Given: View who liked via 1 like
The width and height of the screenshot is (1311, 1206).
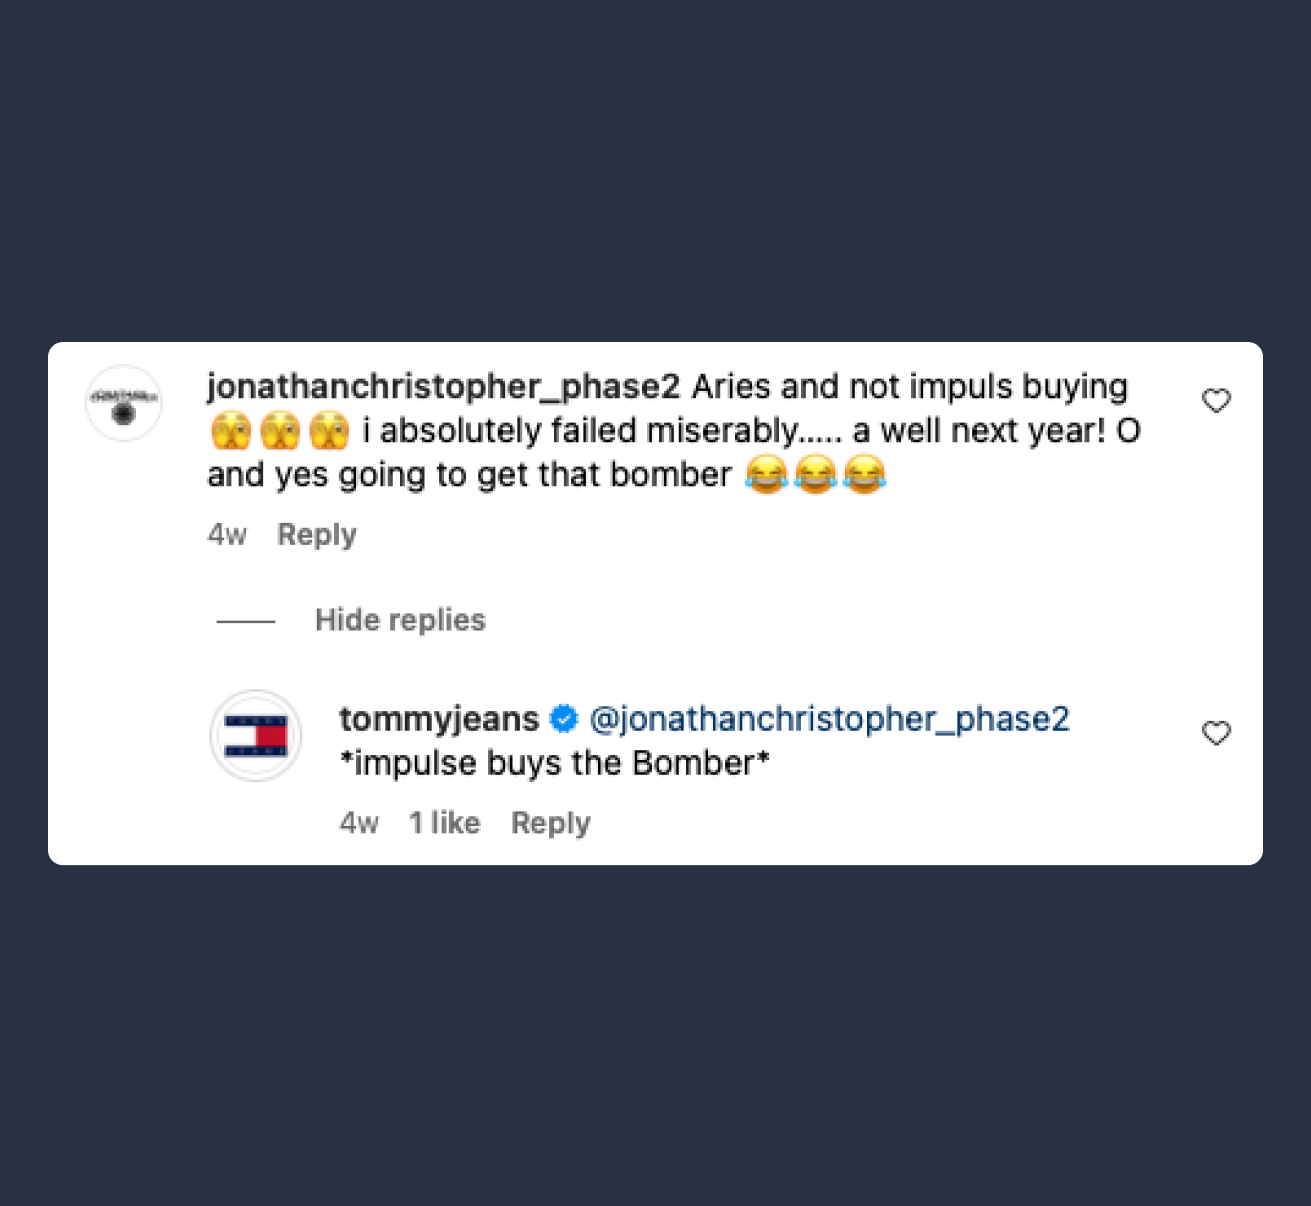Looking at the screenshot, I should click(445, 823).
